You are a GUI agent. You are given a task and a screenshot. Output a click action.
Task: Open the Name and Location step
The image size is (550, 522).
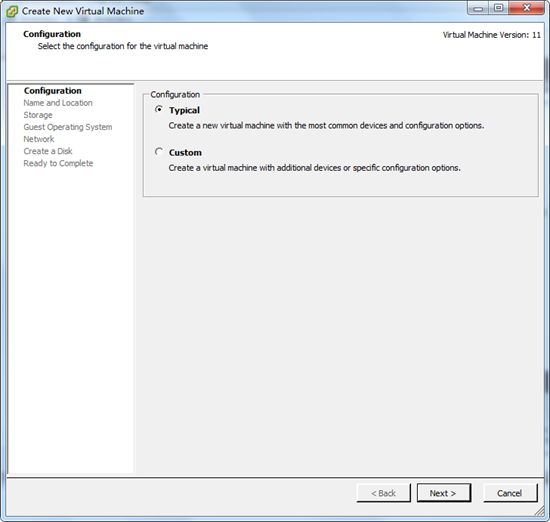58,103
